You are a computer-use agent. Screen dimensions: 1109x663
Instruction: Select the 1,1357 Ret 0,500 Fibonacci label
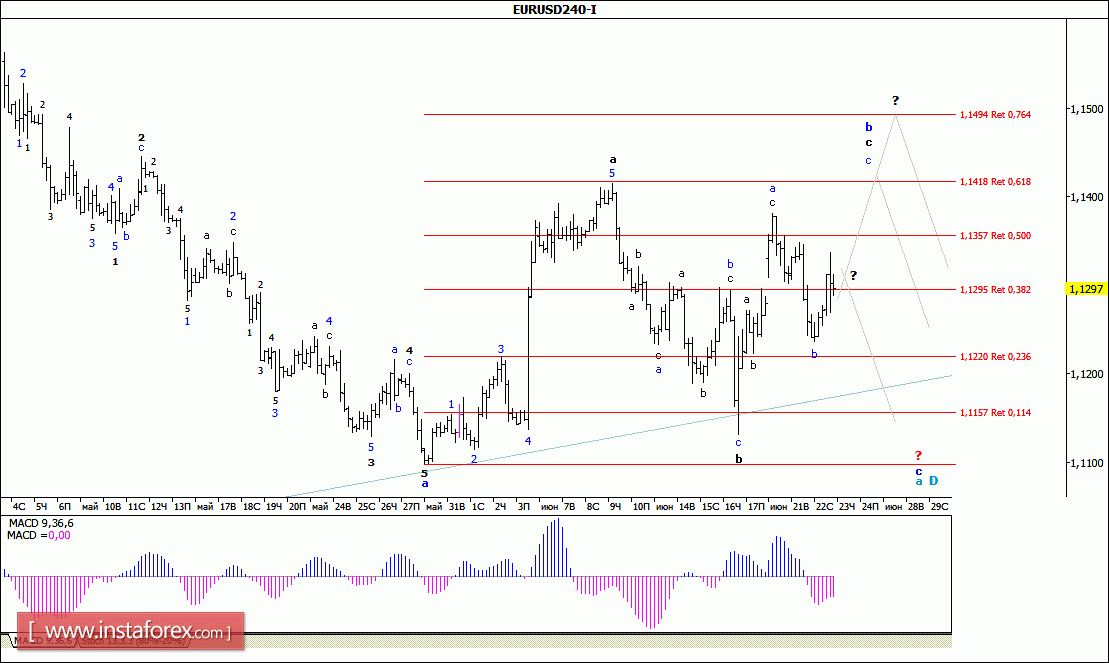coord(995,236)
